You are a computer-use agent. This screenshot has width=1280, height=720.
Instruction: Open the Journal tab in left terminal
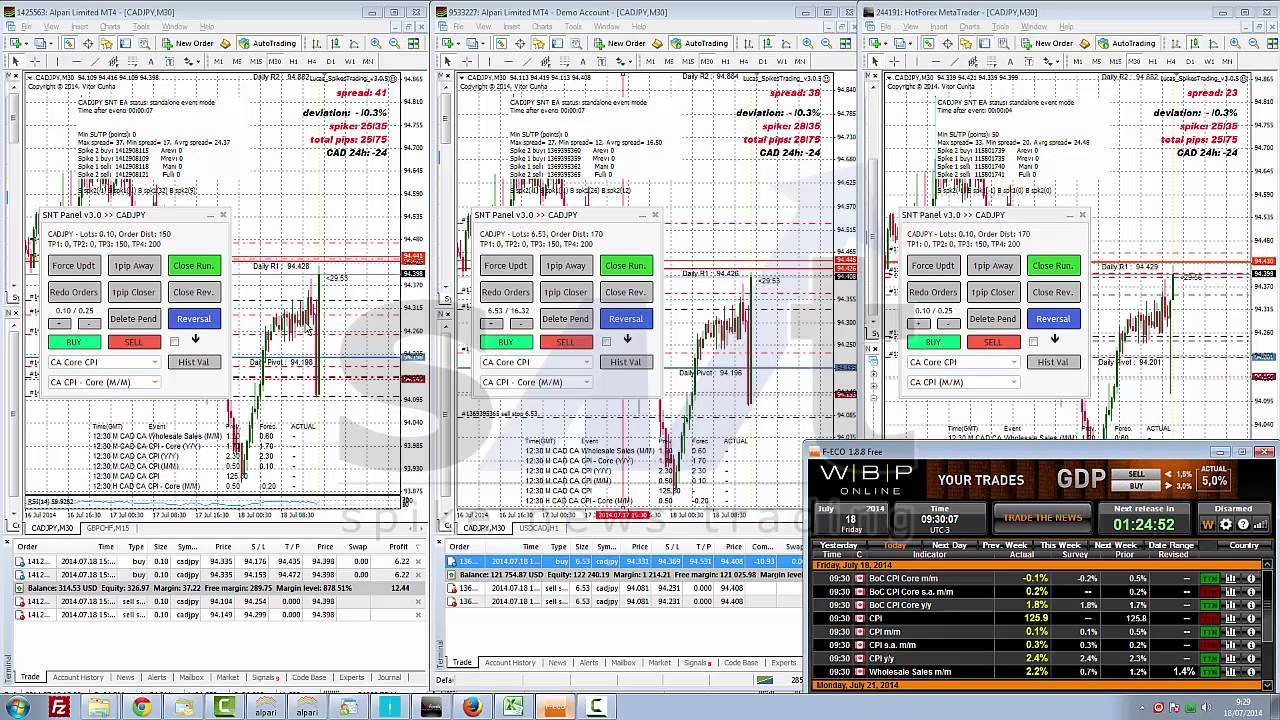(389, 677)
